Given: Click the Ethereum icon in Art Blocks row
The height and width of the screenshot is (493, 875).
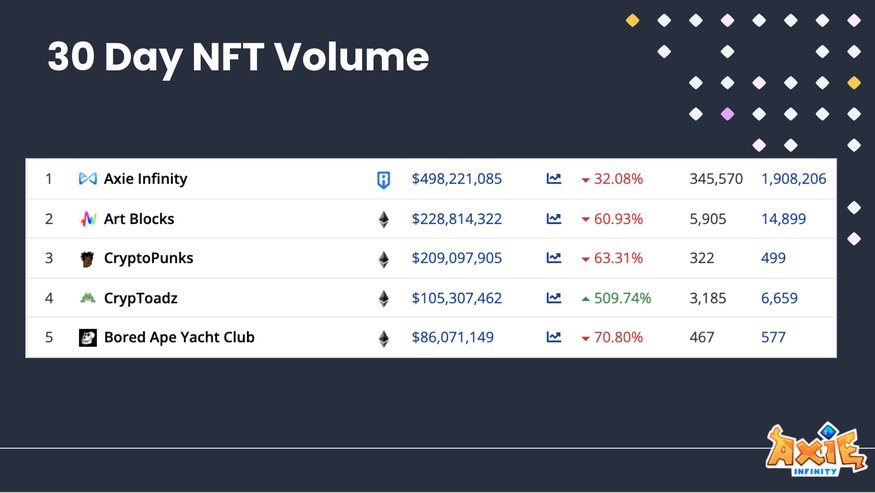Looking at the screenshot, I should coord(383,219).
